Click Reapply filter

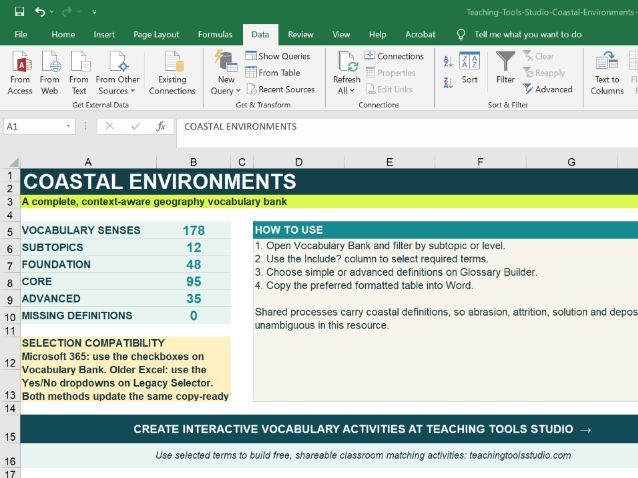544,73
